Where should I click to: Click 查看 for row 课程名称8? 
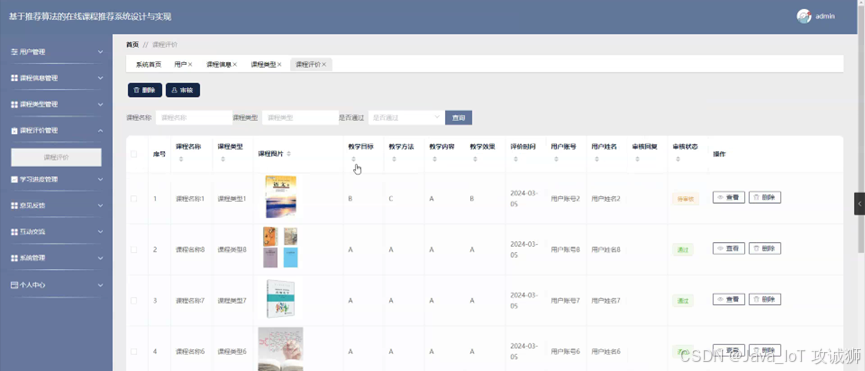pyautogui.click(x=729, y=249)
